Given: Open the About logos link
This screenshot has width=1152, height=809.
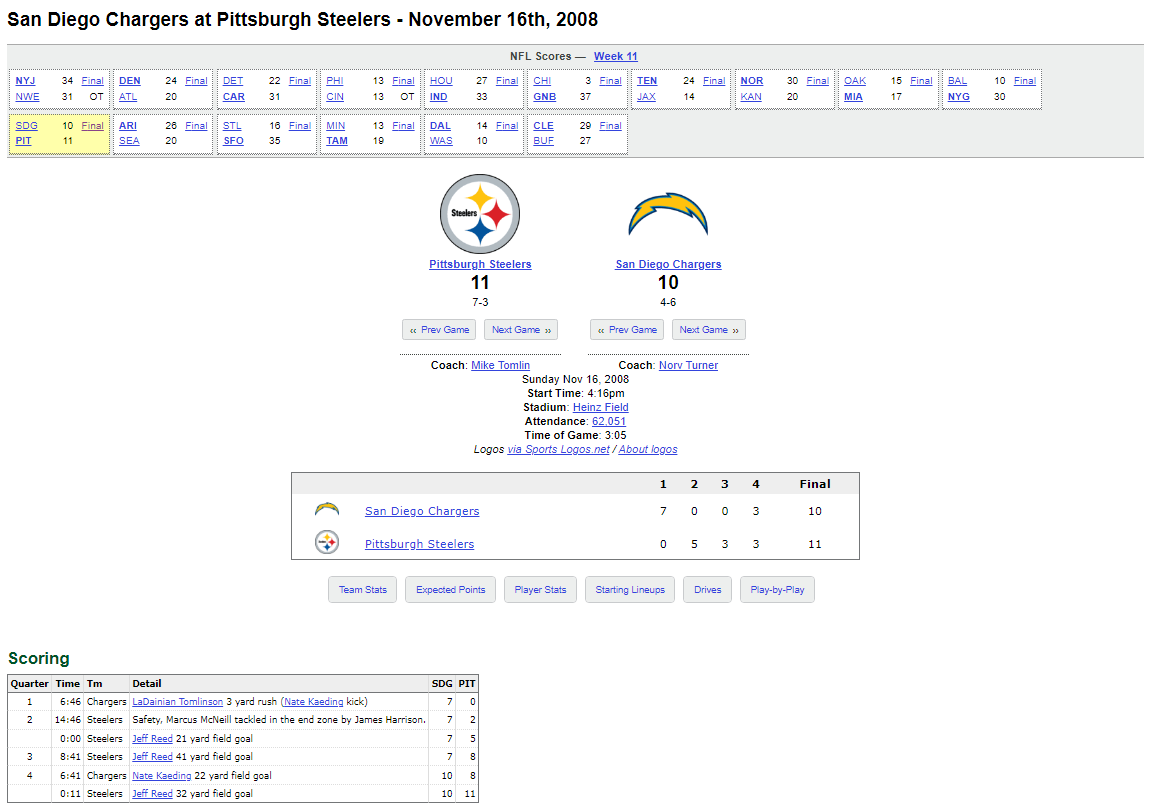Looking at the screenshot, I should pos(648,449).
